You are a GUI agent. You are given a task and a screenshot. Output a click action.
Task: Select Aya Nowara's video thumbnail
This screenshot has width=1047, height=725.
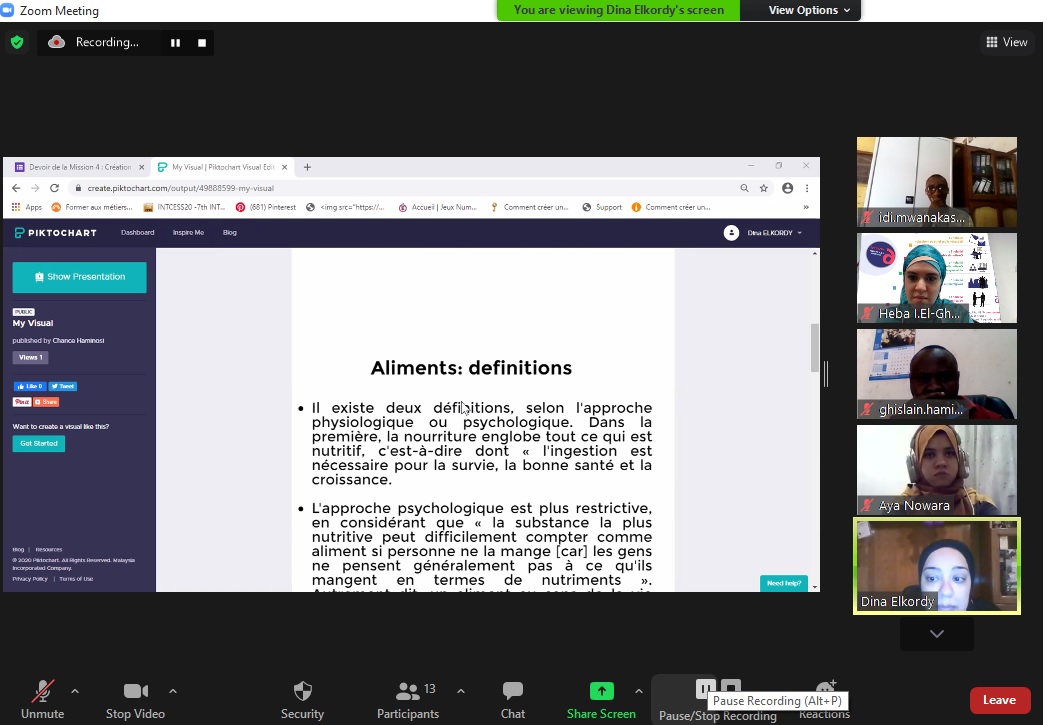(x=936, y=470)
